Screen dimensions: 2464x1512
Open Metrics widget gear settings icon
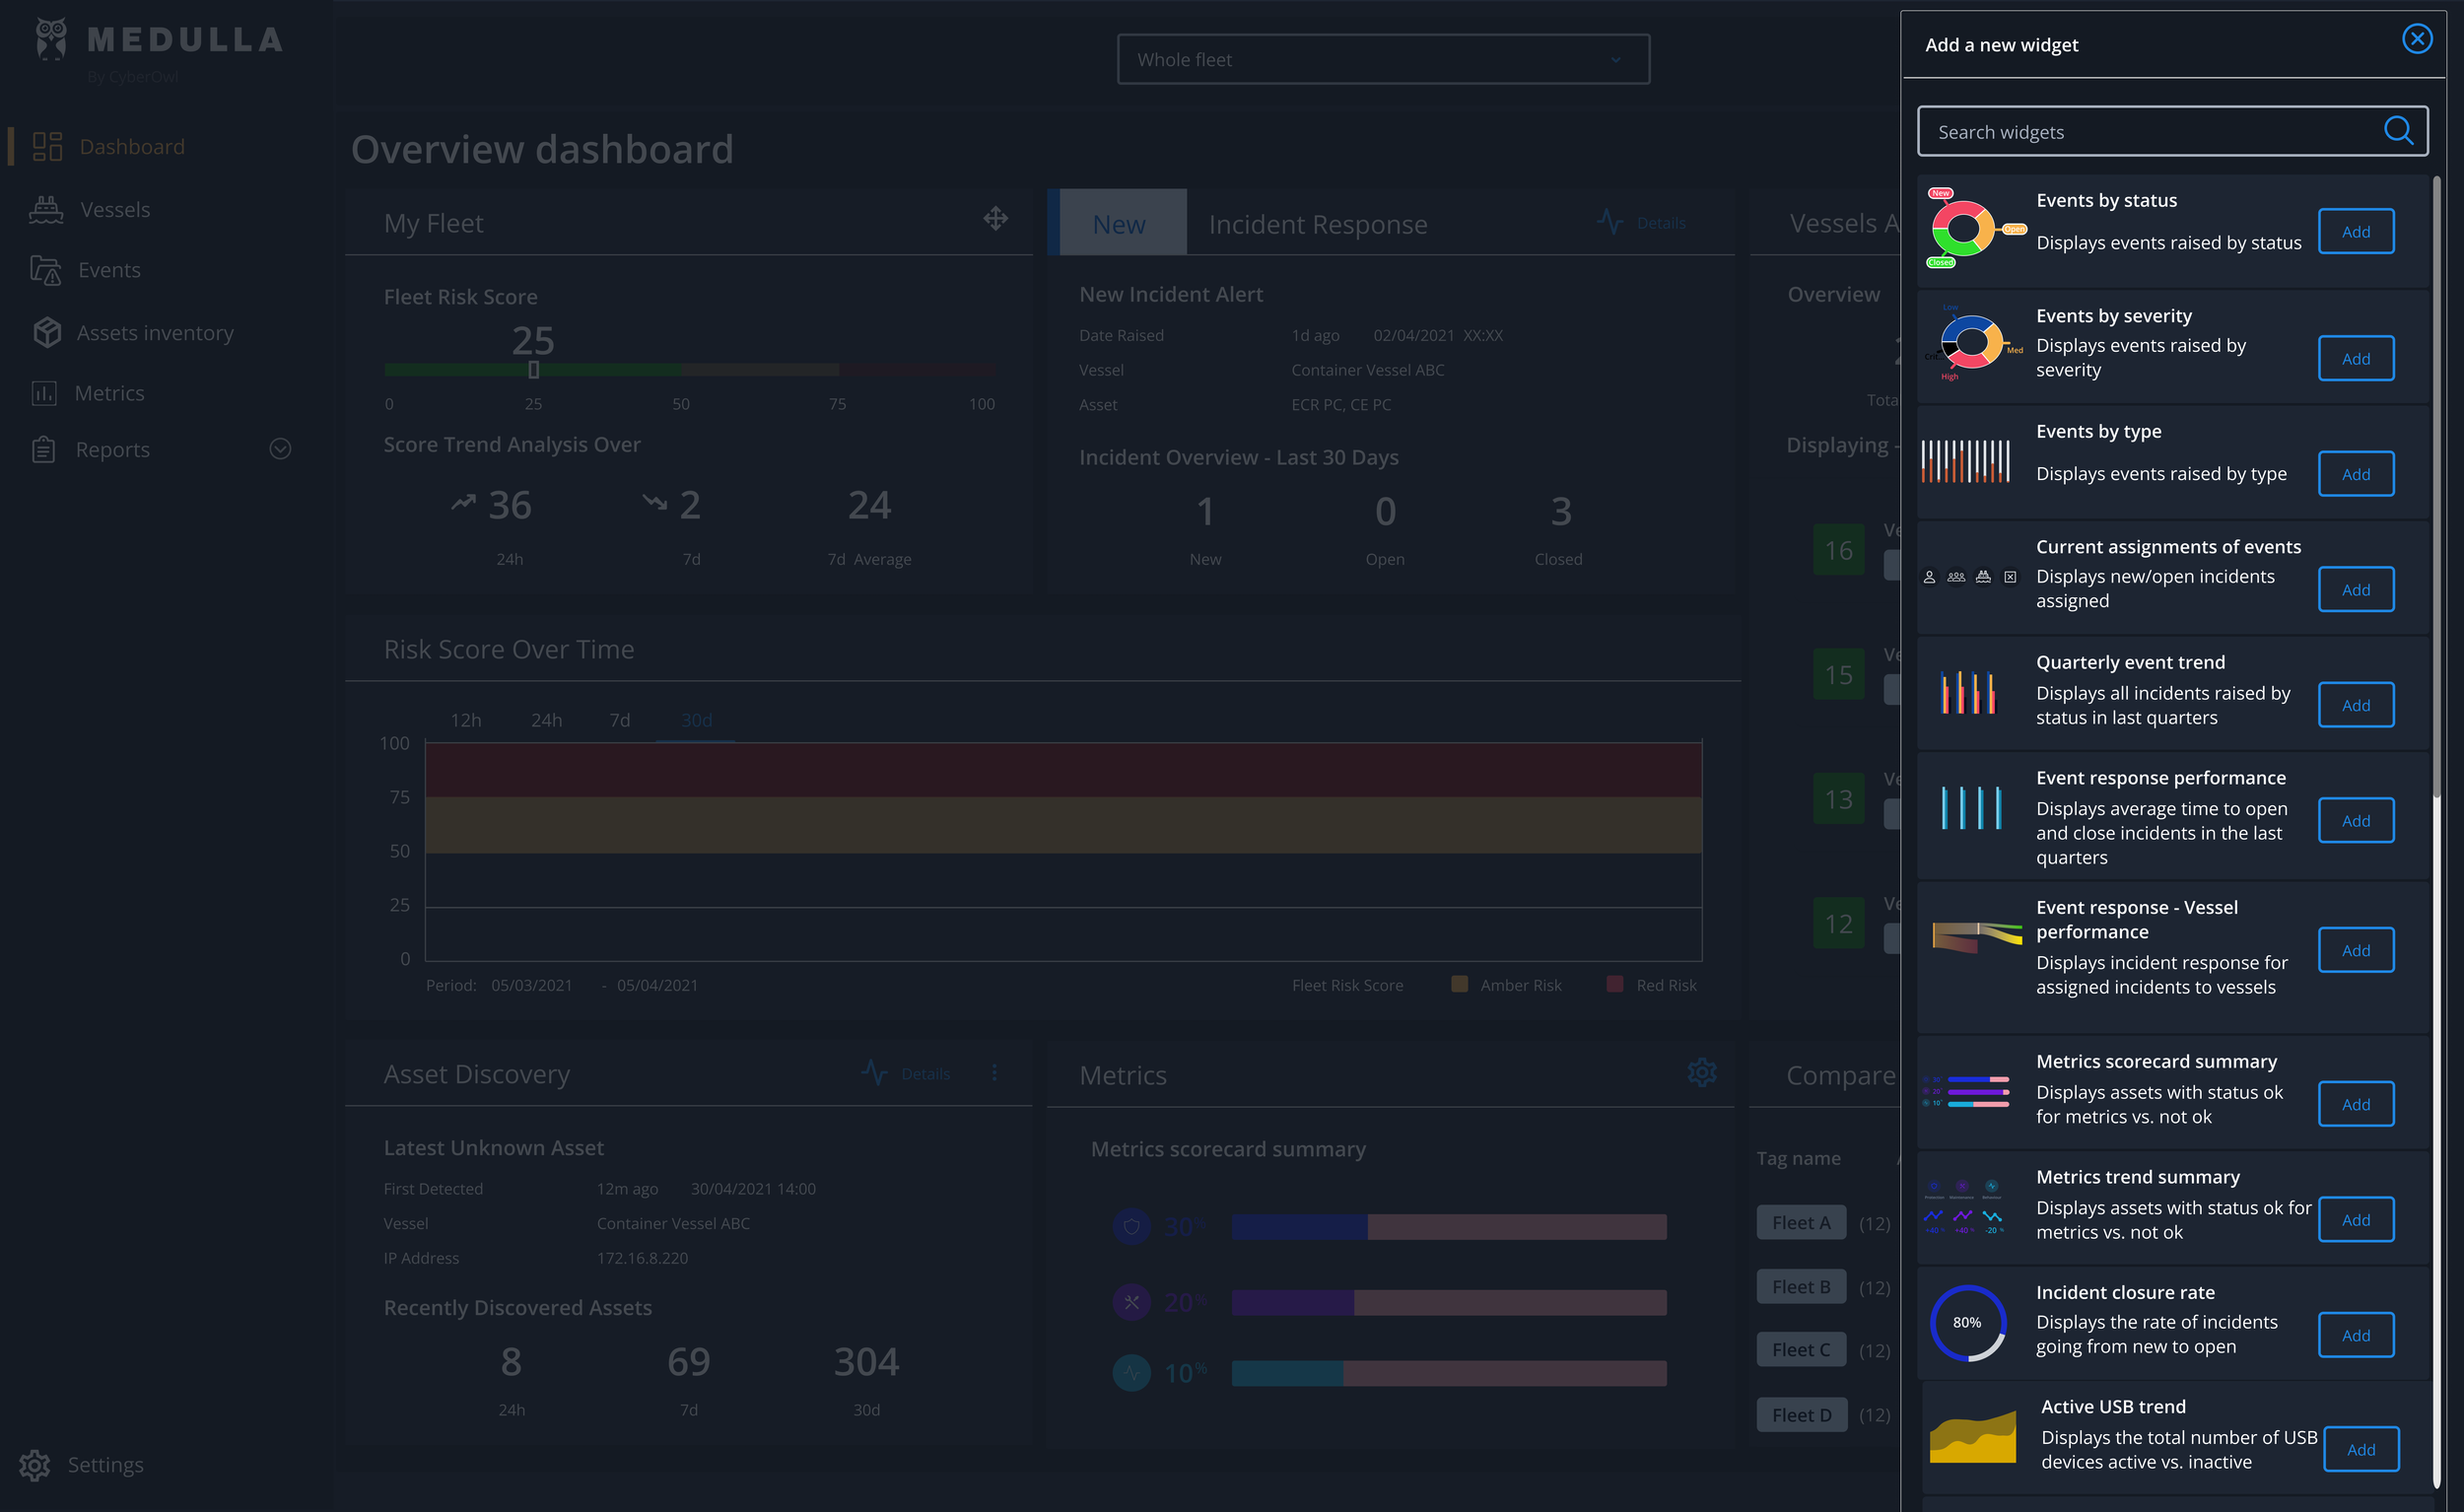click(1702, 1072)
